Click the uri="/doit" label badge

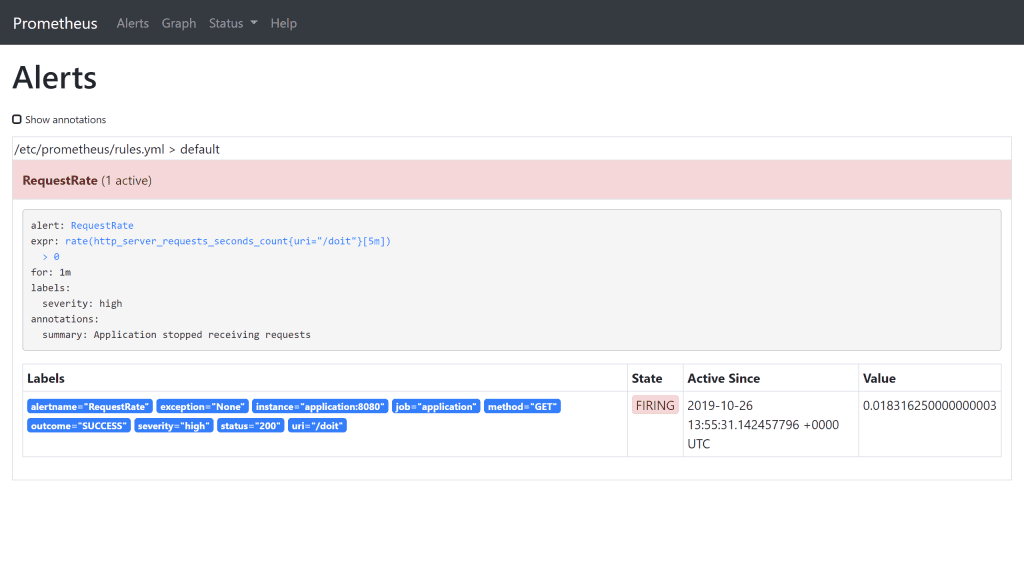(x=317, y=425)
